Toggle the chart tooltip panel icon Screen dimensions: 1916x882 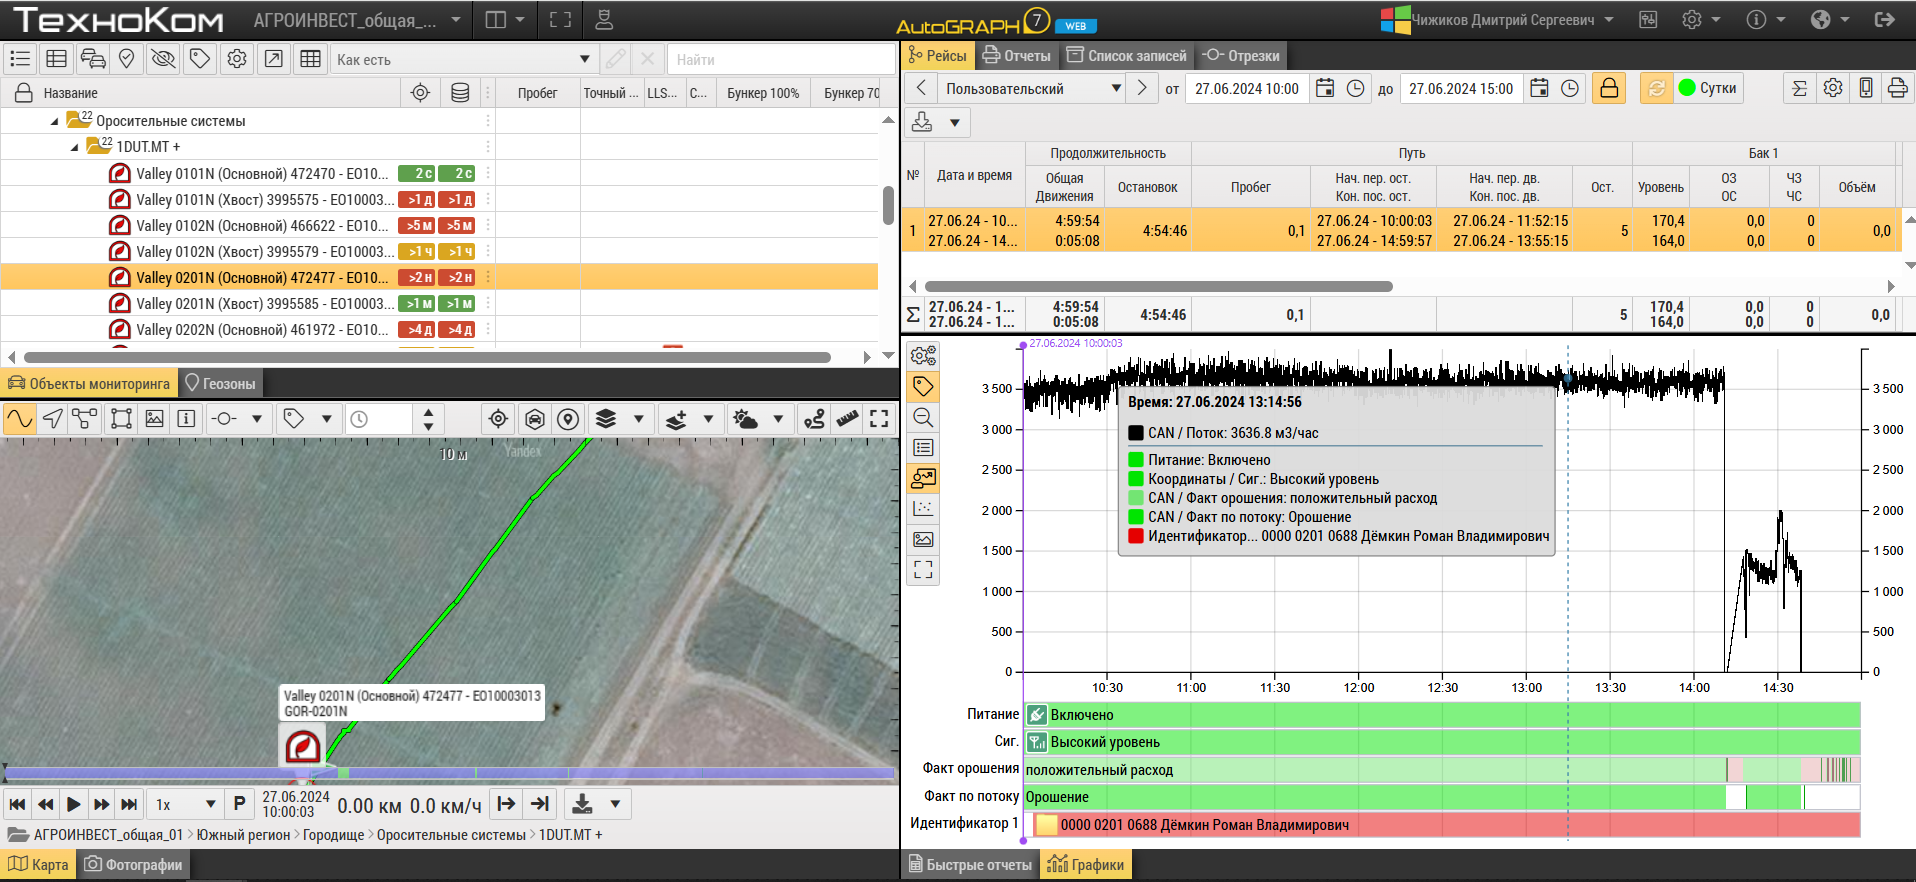[x=923, y=478]
